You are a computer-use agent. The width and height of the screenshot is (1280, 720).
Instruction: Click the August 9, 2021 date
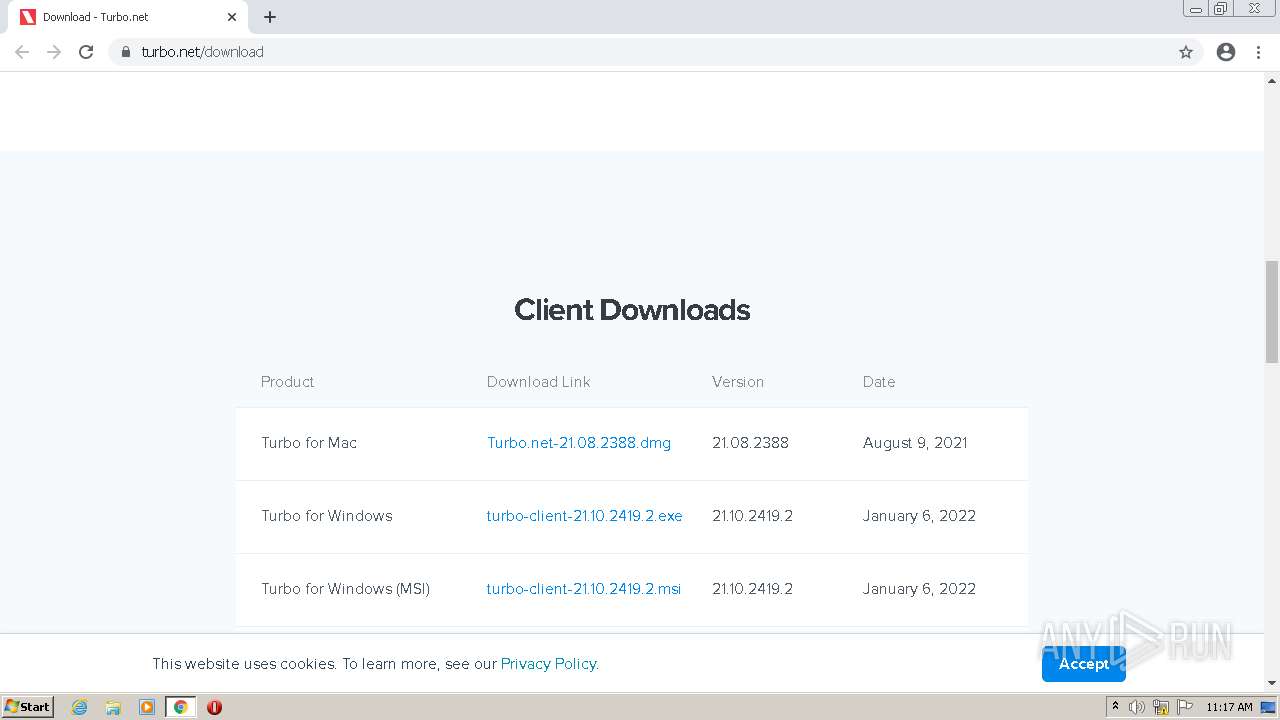915,443
